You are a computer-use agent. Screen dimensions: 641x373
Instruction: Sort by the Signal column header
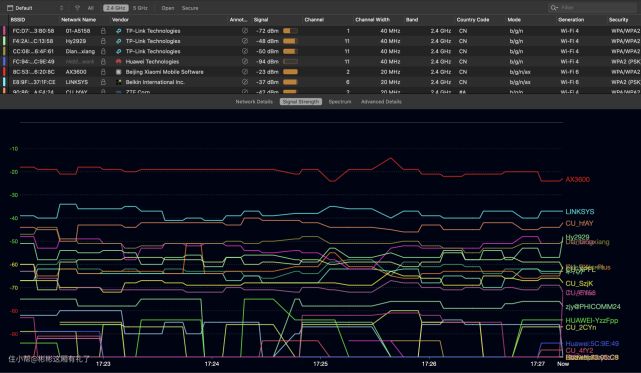coord(261,20)
